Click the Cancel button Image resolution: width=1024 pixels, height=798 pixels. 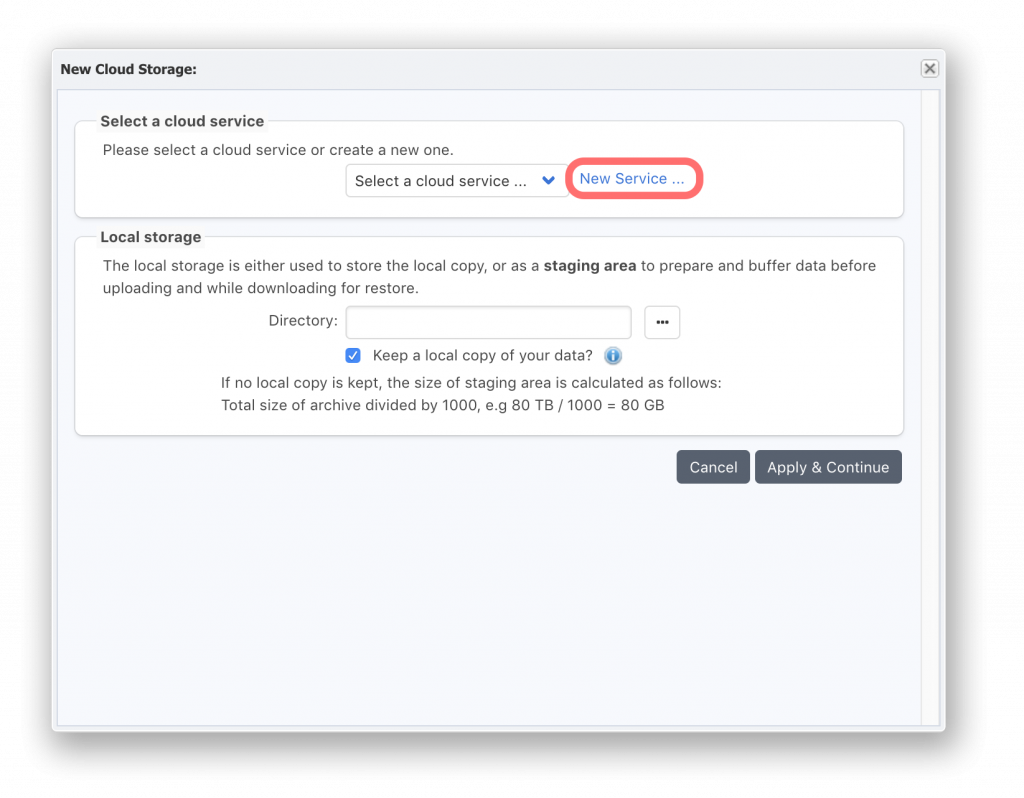[713, 467]
